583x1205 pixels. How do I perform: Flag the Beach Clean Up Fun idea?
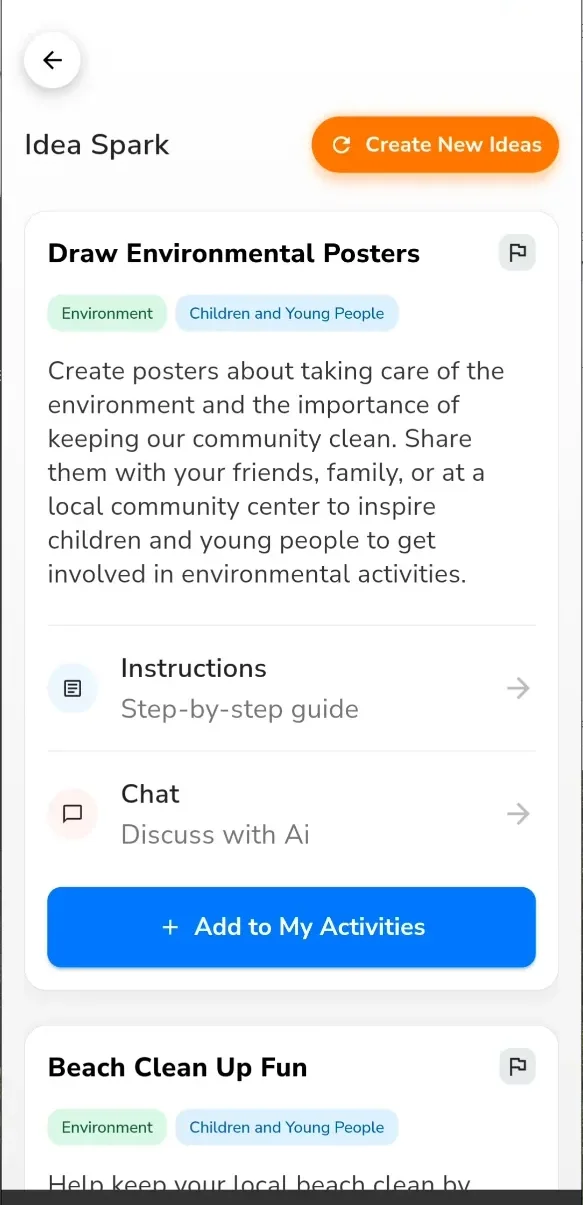click(x=517, y=1066)
